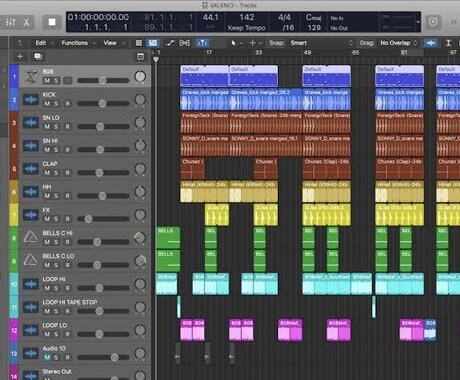Click the 01:00:00:00.00 timecode display
Image resolution: width=460 pixels, height=380 pixels.
(98, 17)
